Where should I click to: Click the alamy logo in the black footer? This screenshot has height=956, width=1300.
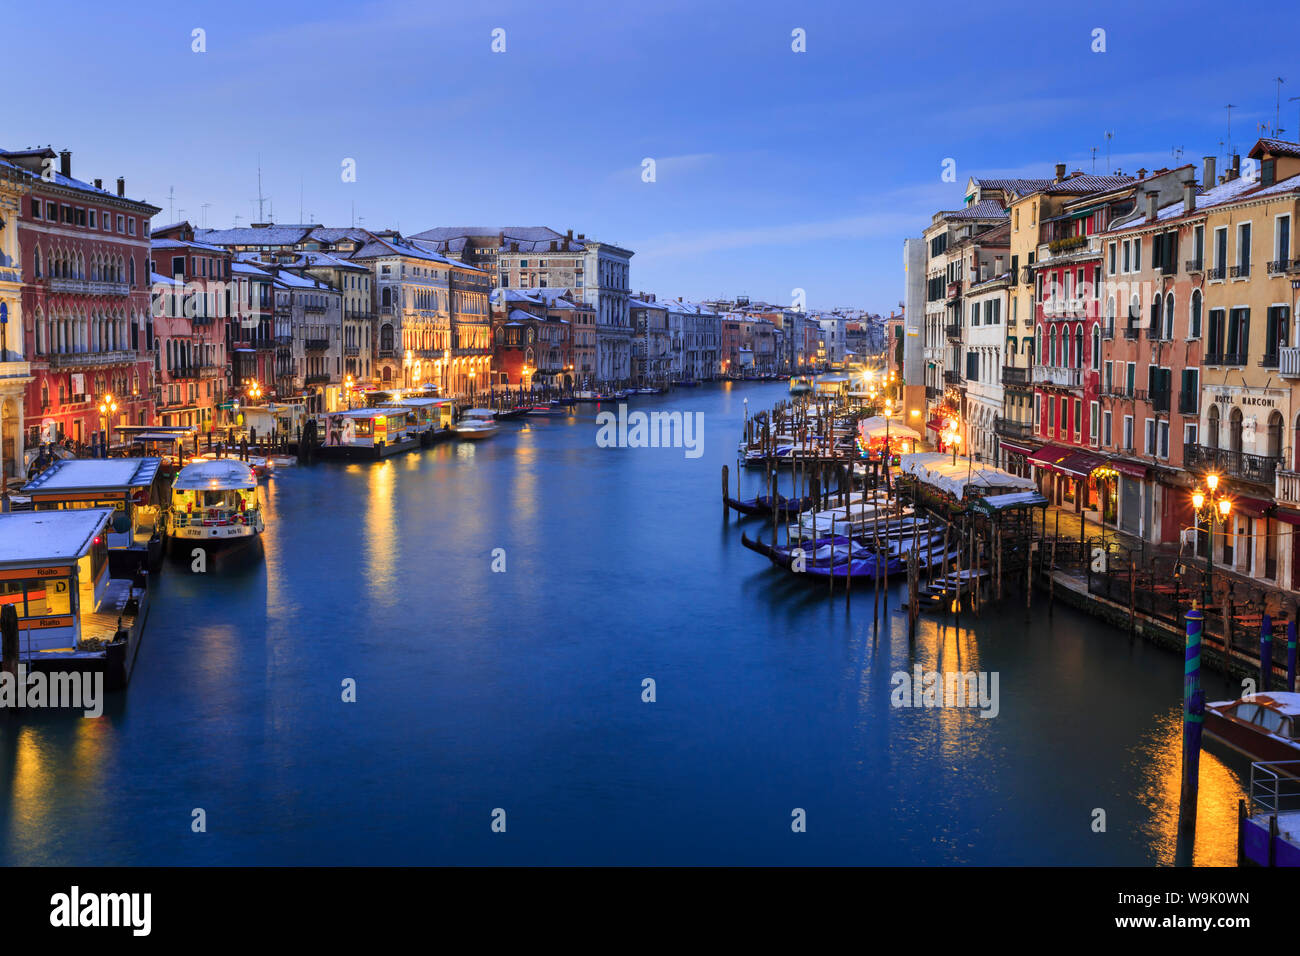pyautogui.click(x=101, y=910)
